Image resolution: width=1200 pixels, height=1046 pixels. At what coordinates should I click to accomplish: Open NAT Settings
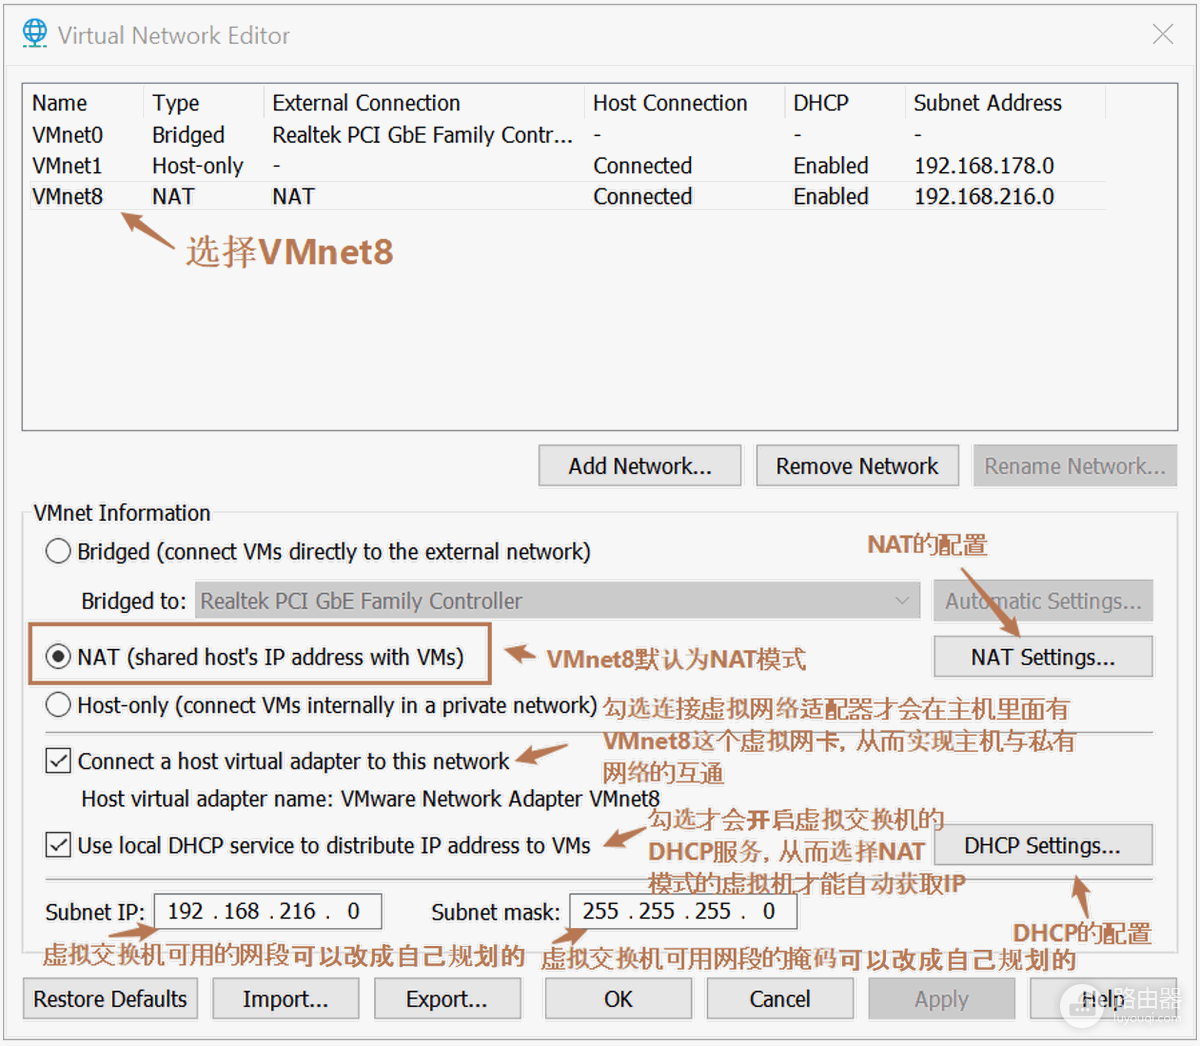(x=1043, y=657)
